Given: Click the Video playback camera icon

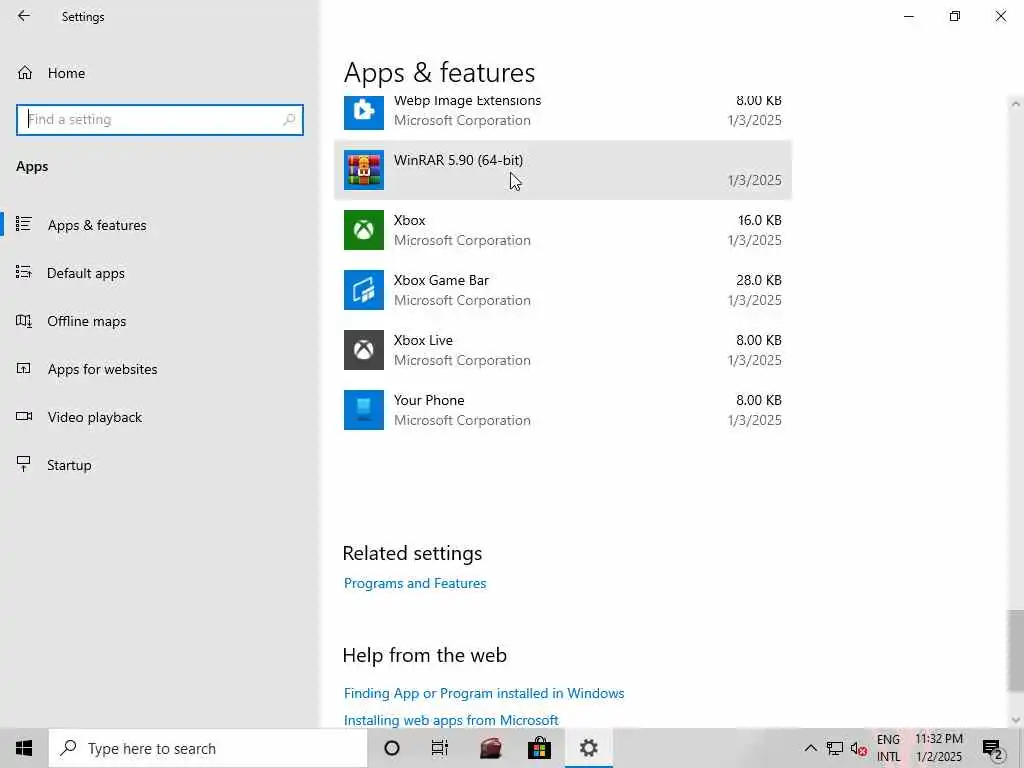Looking at the screenshot, I should click(24, 416).
